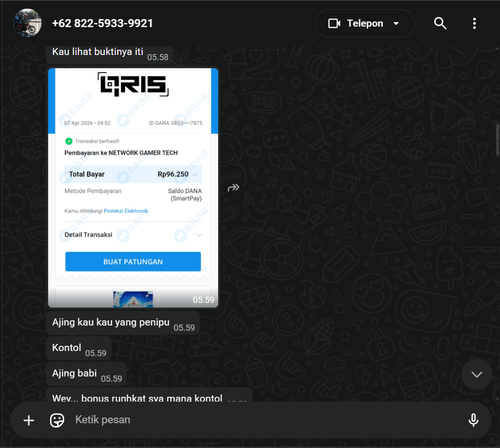The image size is (500, 448).
Task: Open the three-dot chat menu
Action: pyautogui.click(x=474, y=23)
